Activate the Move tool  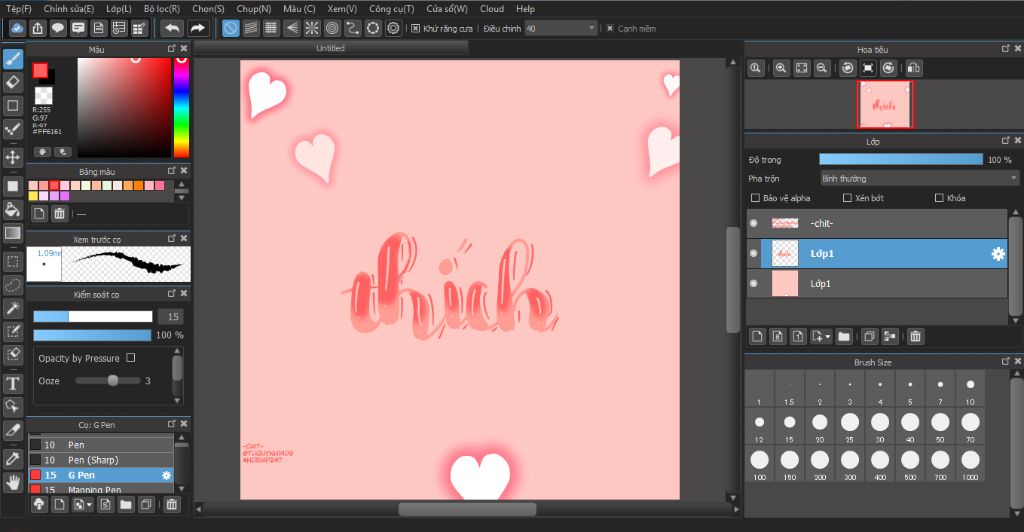pos(13,157)
